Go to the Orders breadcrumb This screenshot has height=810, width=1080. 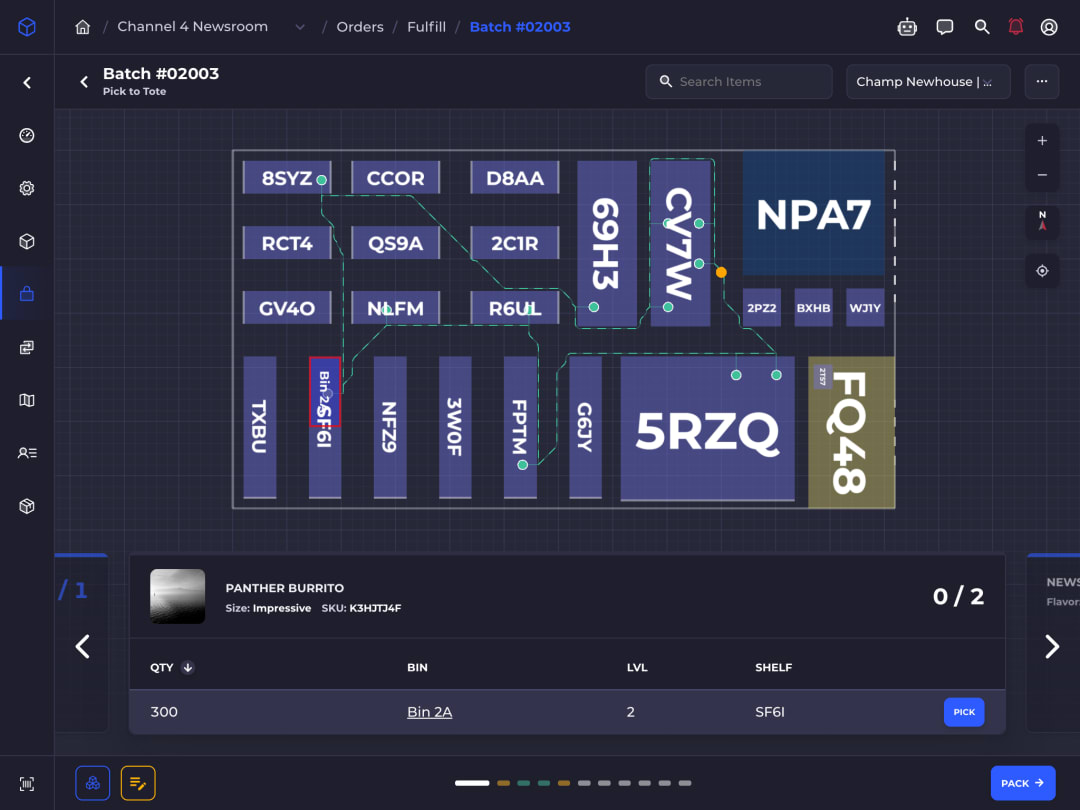click(360, 27)
